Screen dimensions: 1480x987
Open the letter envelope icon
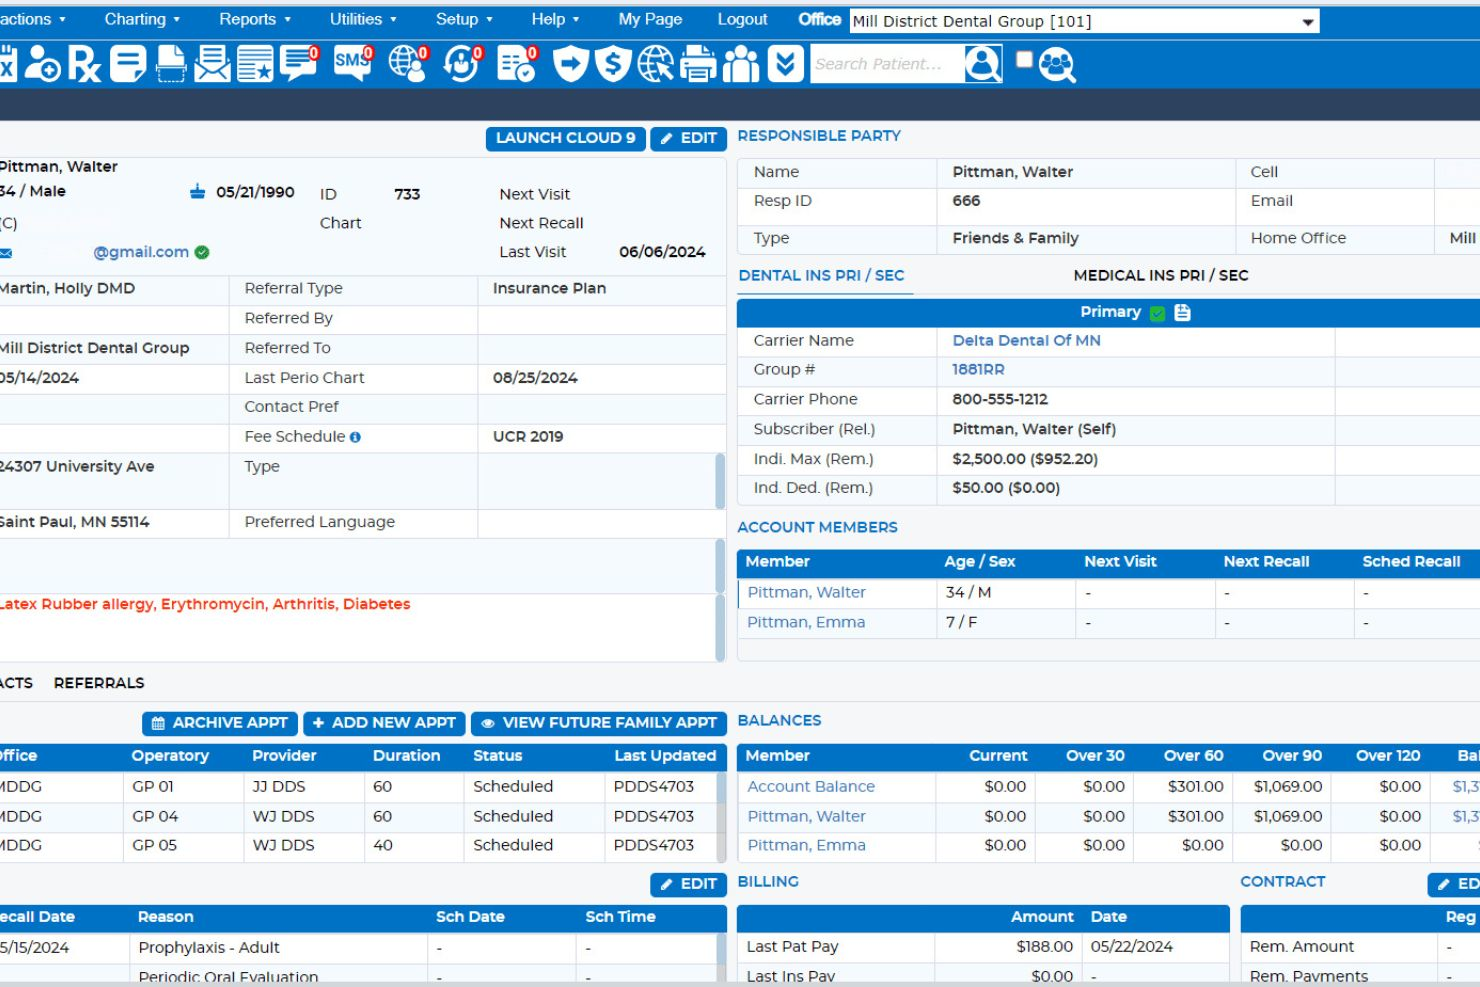coord(212,65)
